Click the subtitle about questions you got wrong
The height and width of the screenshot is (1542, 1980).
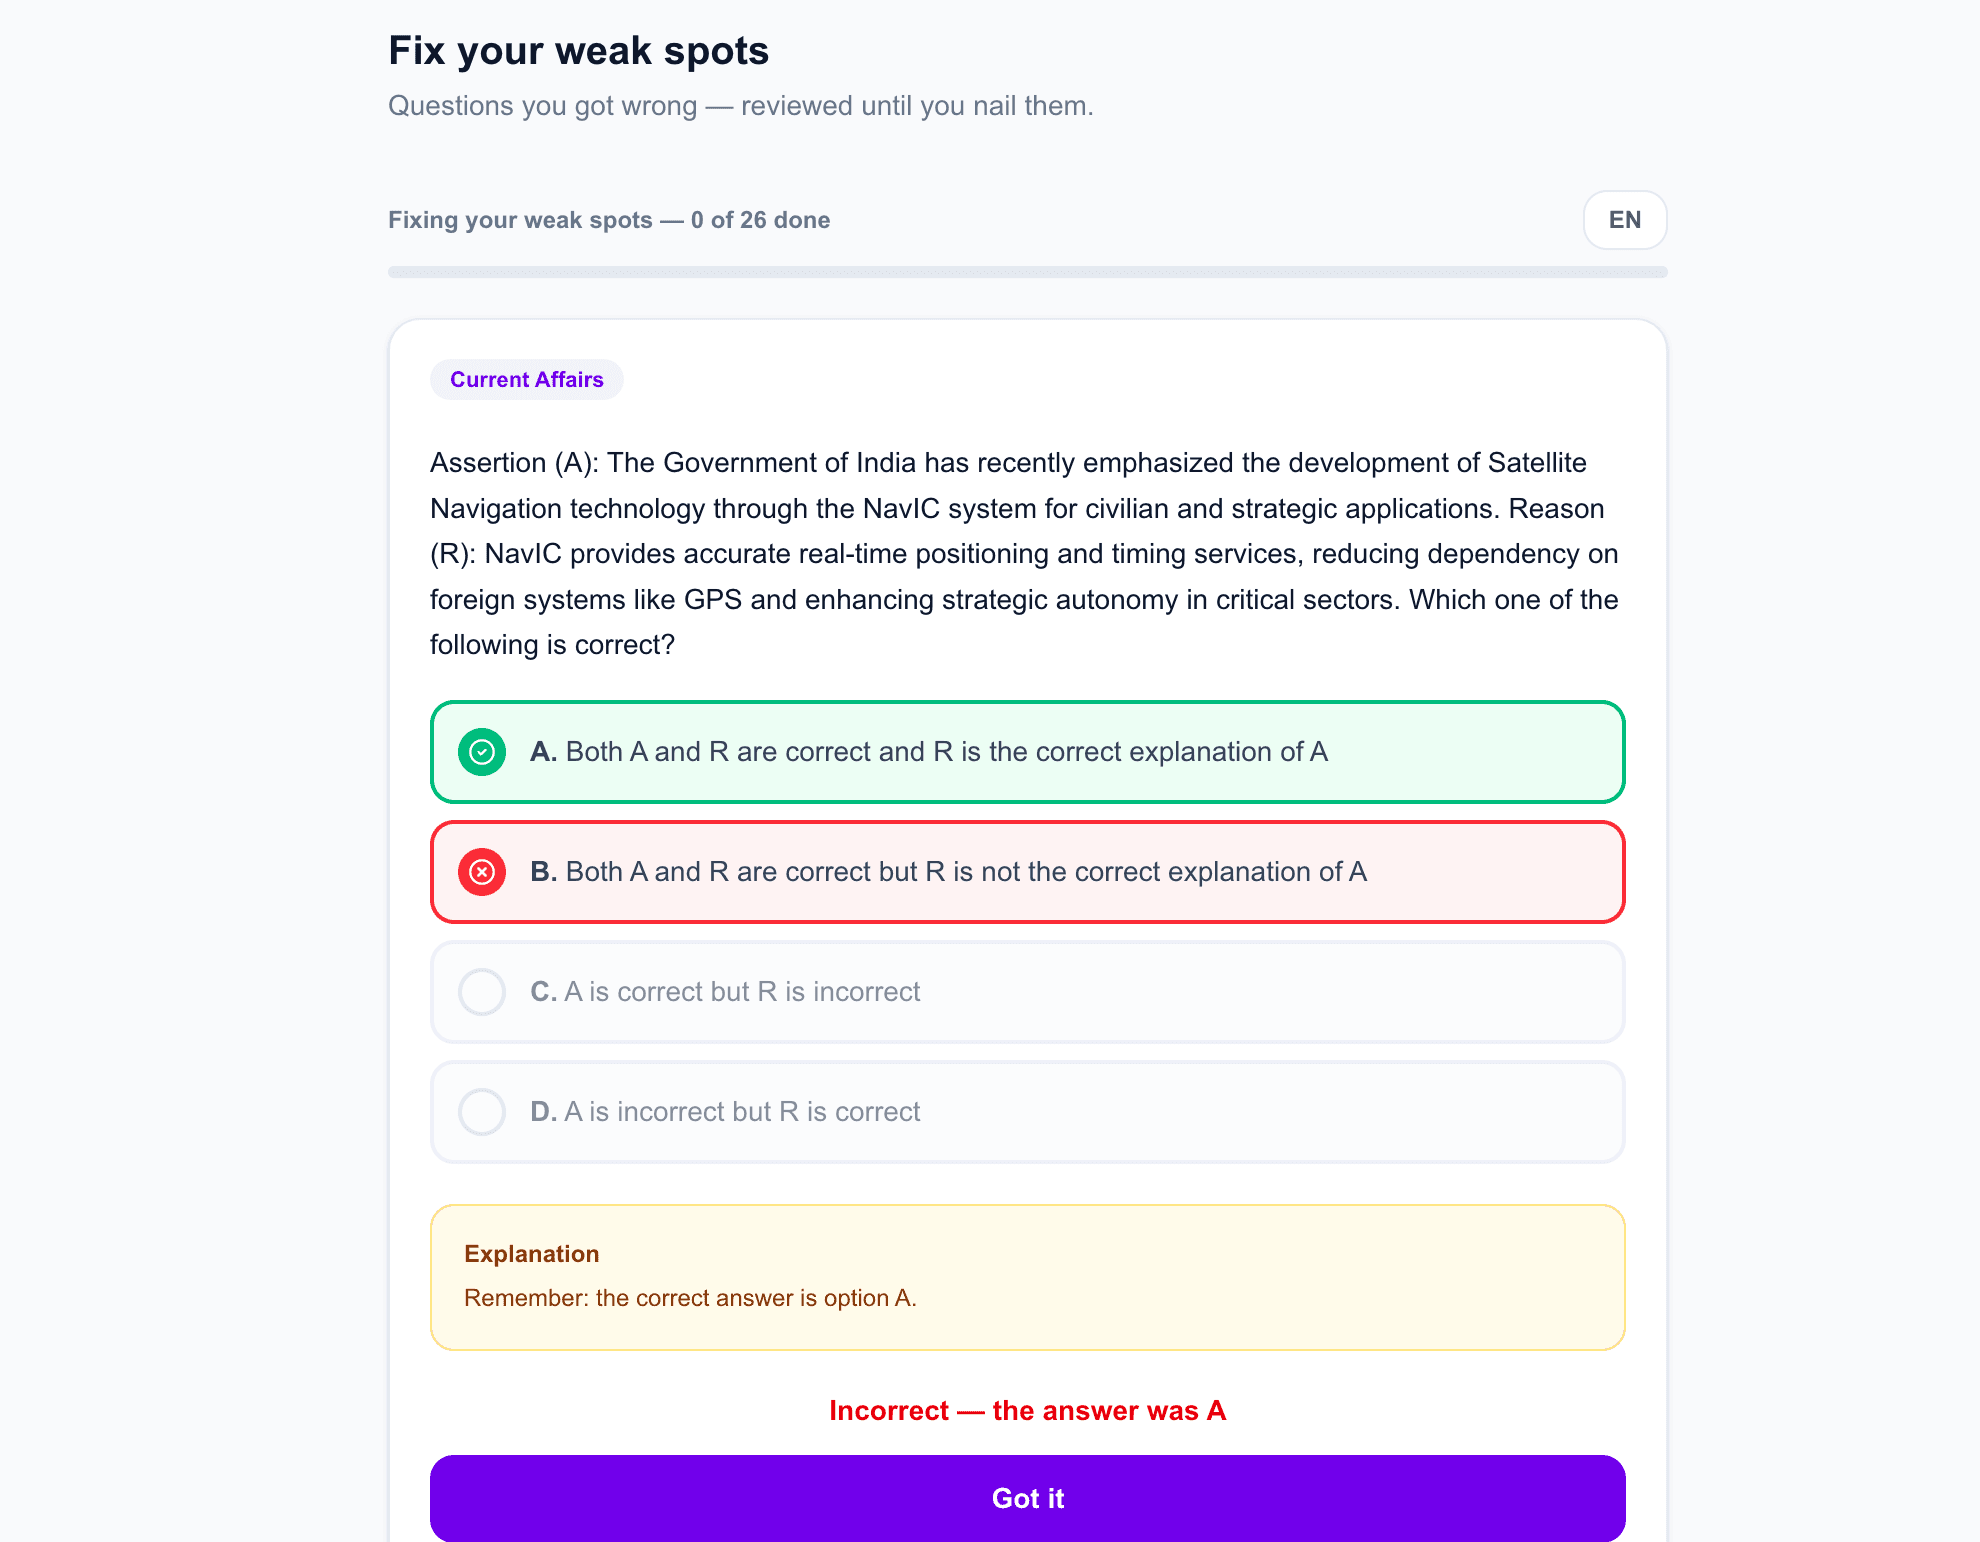741,106
